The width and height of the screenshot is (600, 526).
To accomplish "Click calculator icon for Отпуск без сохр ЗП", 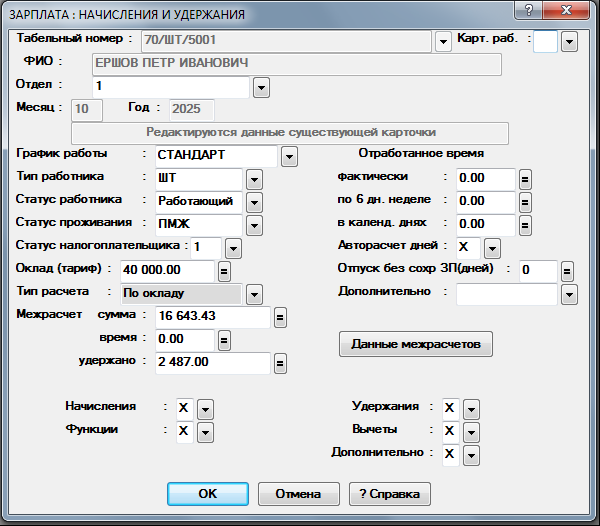I will pos(567,271).
